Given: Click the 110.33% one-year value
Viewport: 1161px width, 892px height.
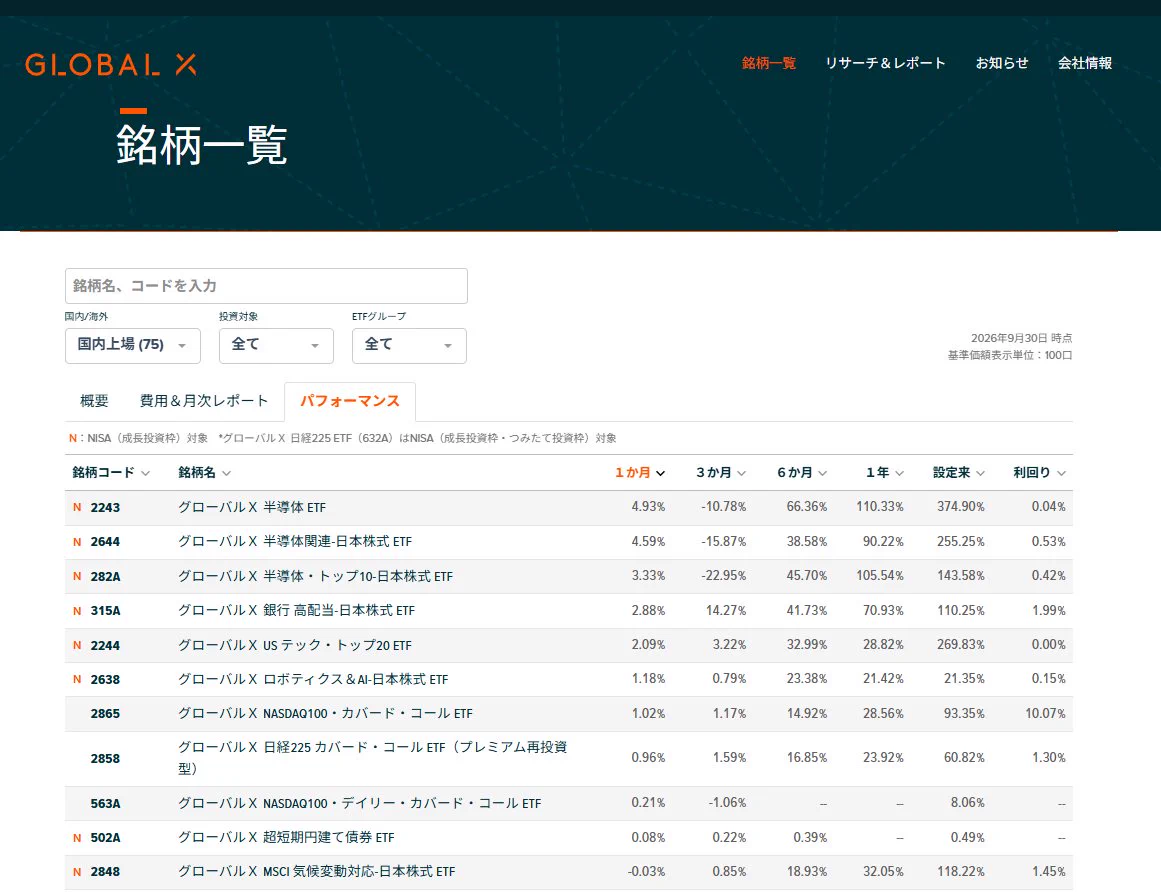Looking at the screenshot, I should [880, 507].
